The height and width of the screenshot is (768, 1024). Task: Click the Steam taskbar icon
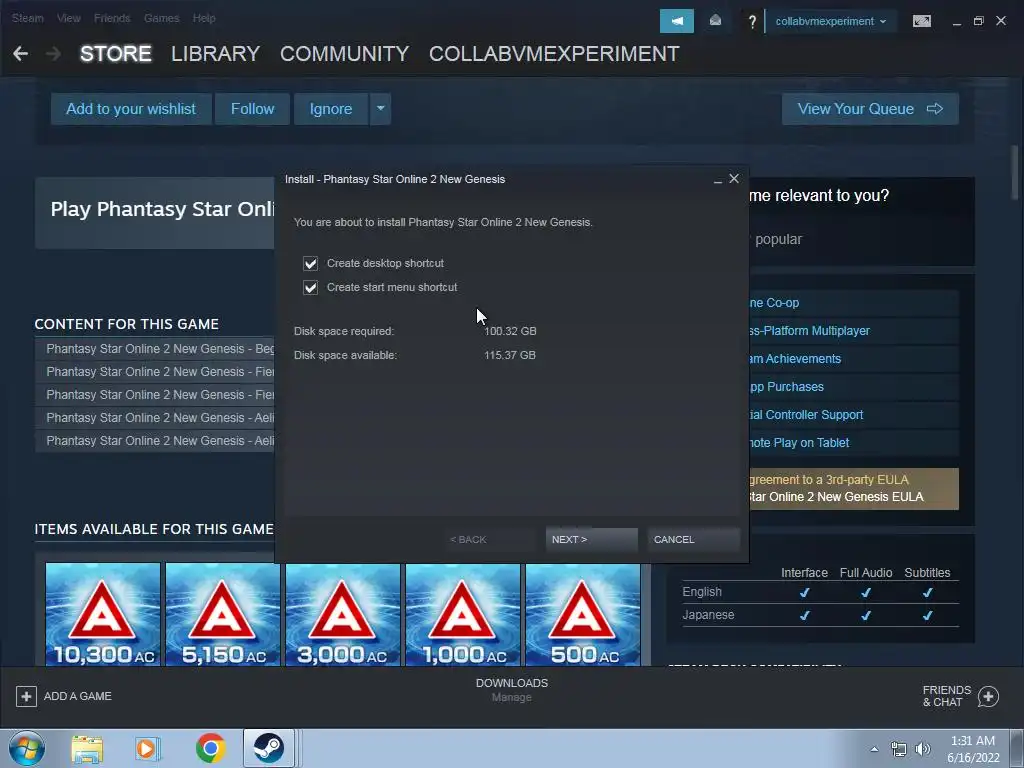(268, 748)
